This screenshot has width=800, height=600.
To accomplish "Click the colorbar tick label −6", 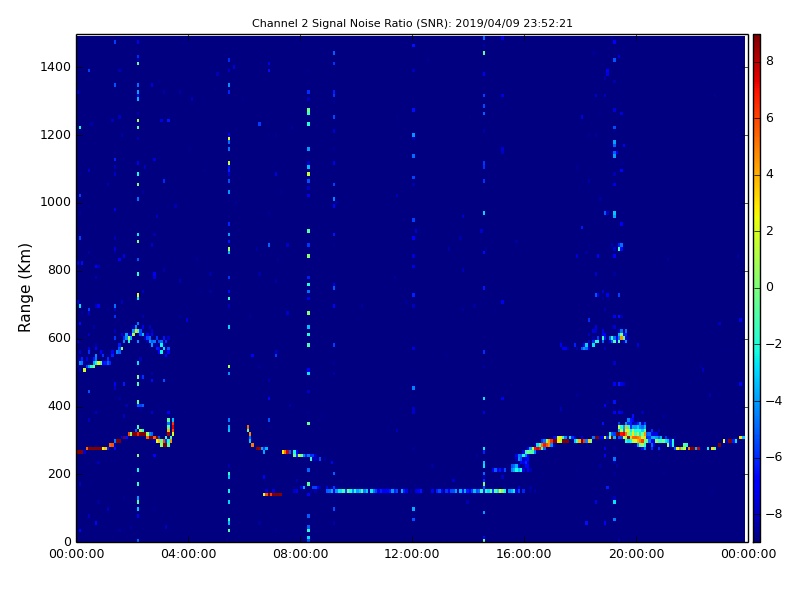I will pyautogui.click(x=774, y=457).
